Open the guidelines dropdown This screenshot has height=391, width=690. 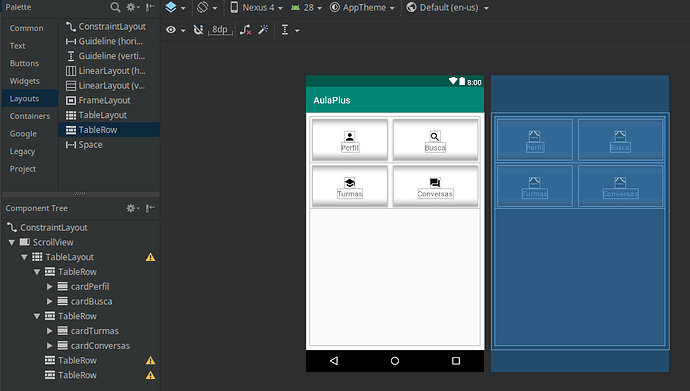[290, 30]
